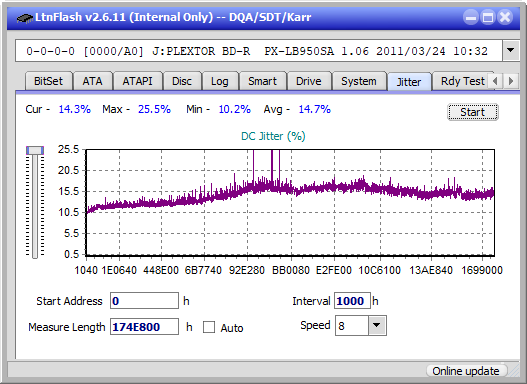
Task: Open the Log tab
Action: [x=219, y=81]
